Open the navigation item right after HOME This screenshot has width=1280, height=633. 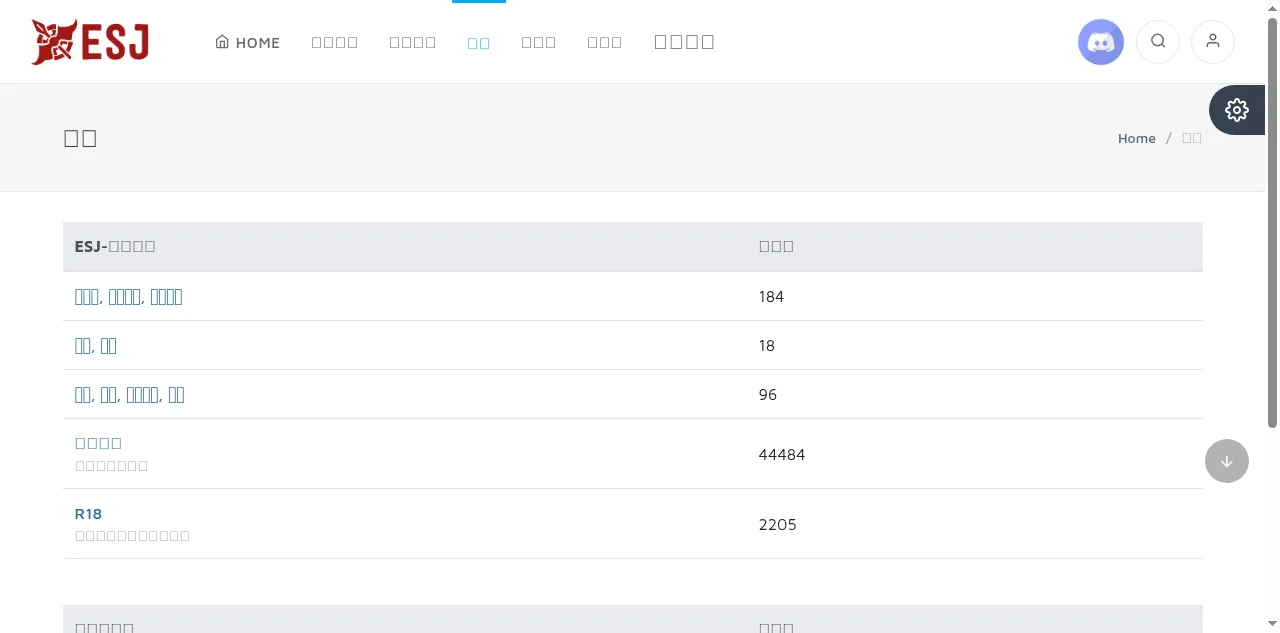point(335,42)
